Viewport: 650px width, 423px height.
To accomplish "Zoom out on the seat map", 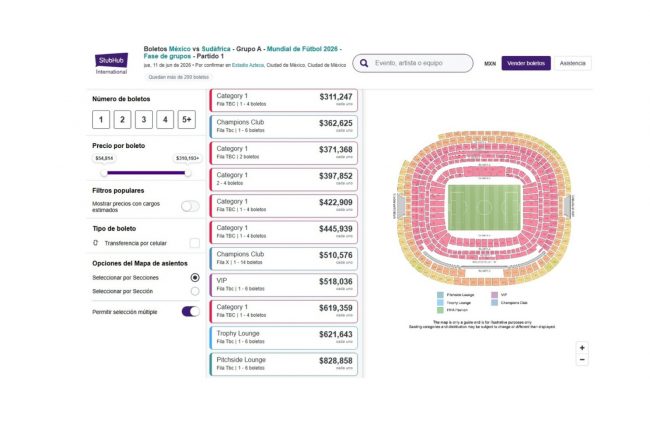I will pos(582,360).
